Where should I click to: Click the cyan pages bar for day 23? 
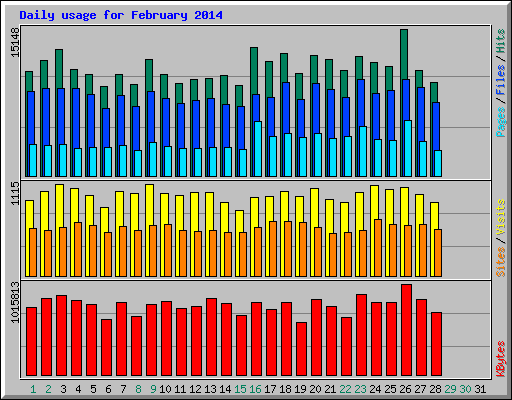[x=363, y=151]
